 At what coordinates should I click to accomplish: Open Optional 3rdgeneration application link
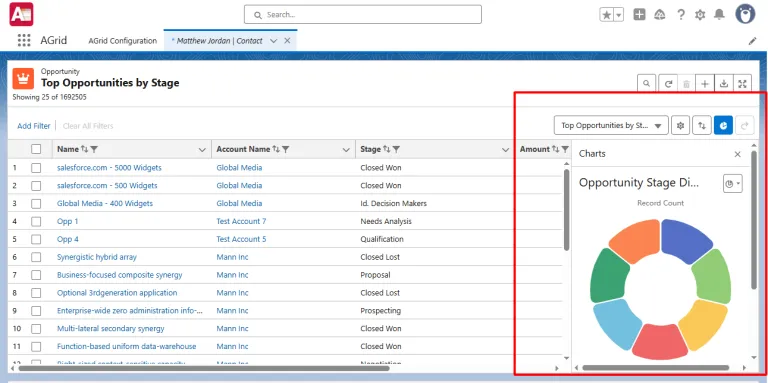click(117, 293)
